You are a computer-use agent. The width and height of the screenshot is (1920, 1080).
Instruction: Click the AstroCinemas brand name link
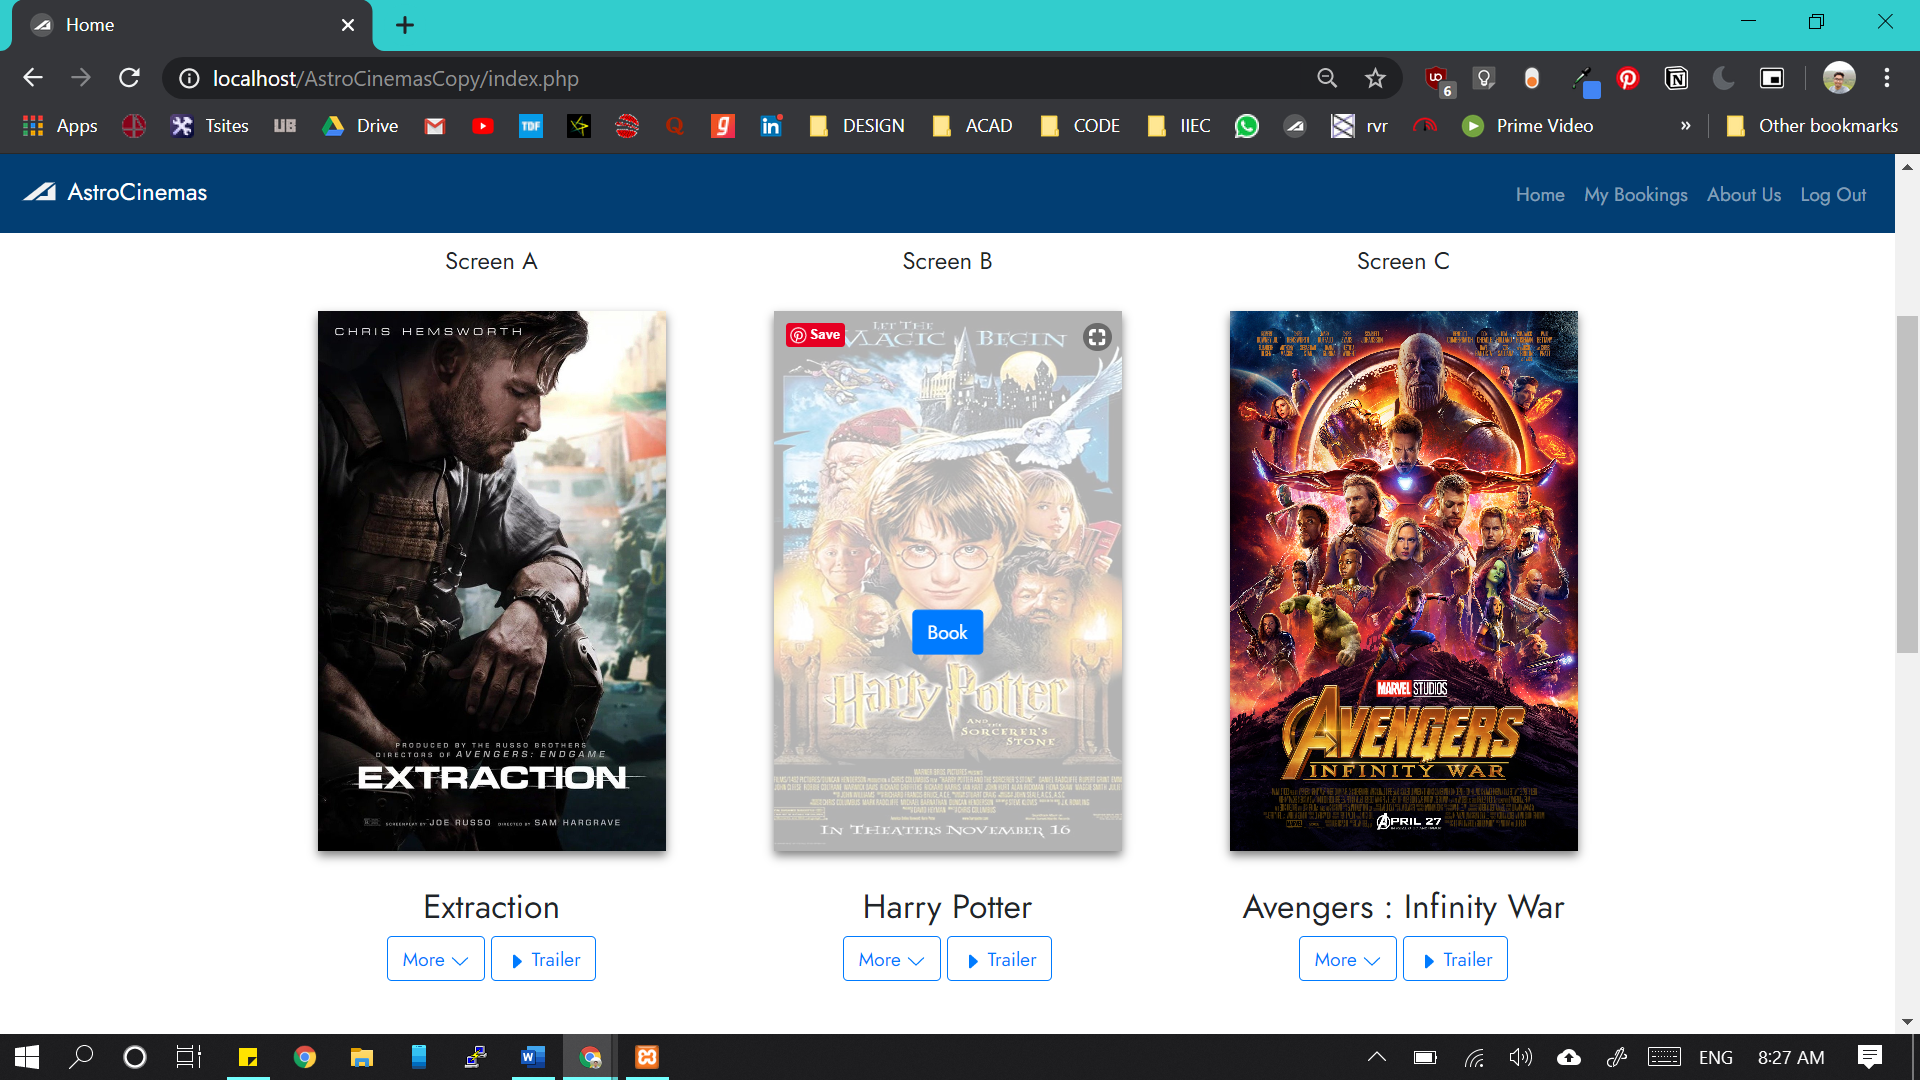[137, 192]
